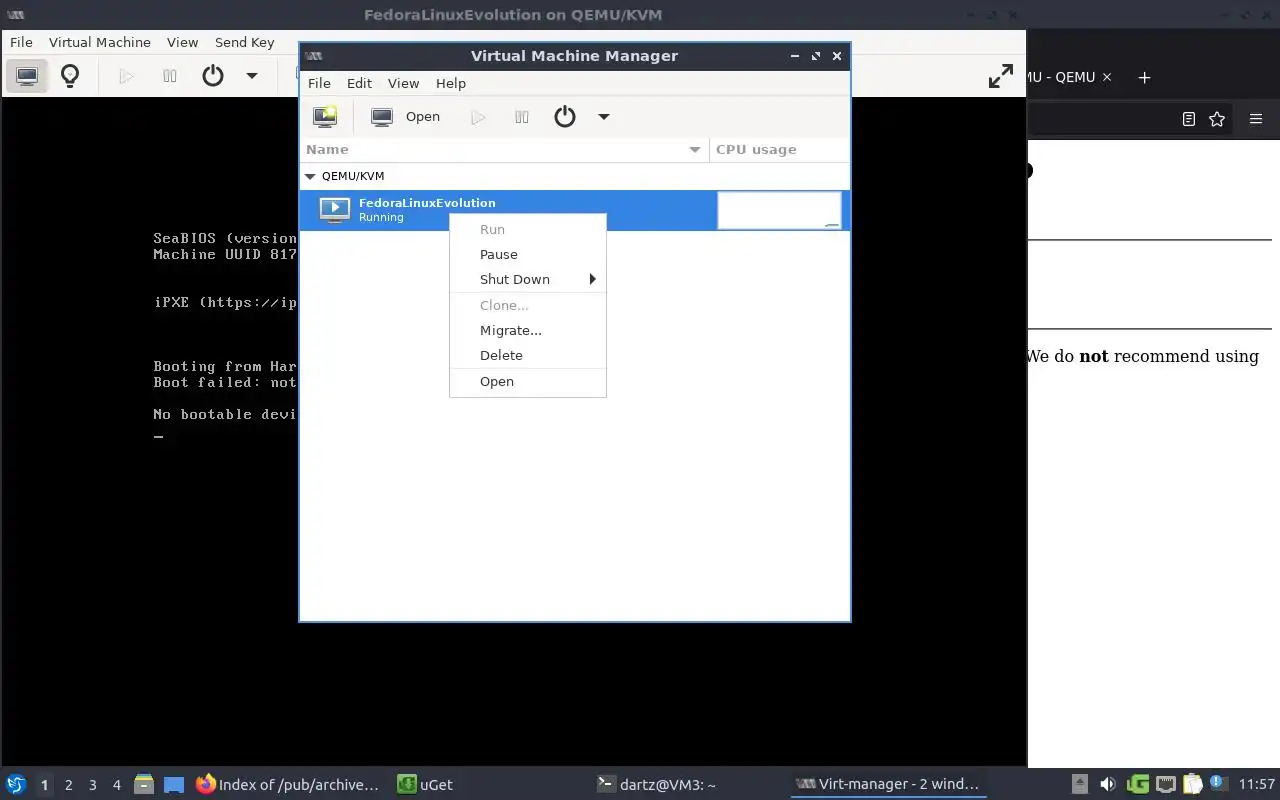
Task: Click the disabled Run entry in context menu
Action: coord(527,229)
